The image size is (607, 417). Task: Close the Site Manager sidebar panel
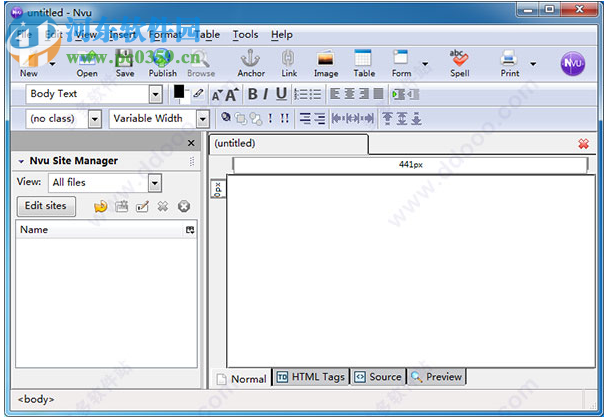click(191, 143)
